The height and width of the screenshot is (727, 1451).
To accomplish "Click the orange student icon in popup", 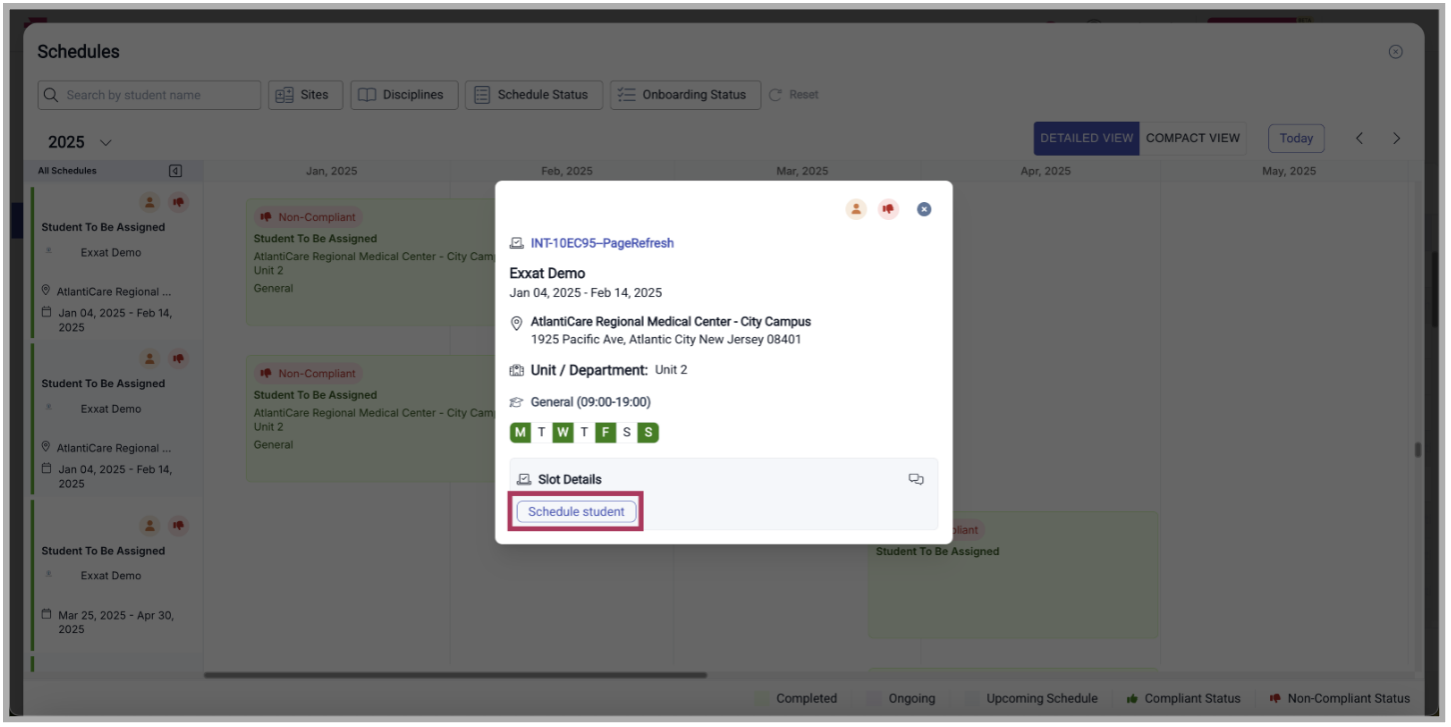I will click(856, 209).
